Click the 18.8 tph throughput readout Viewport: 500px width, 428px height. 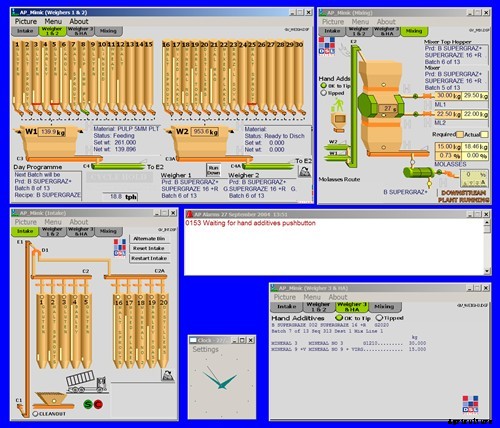click(x=120, y=197)
